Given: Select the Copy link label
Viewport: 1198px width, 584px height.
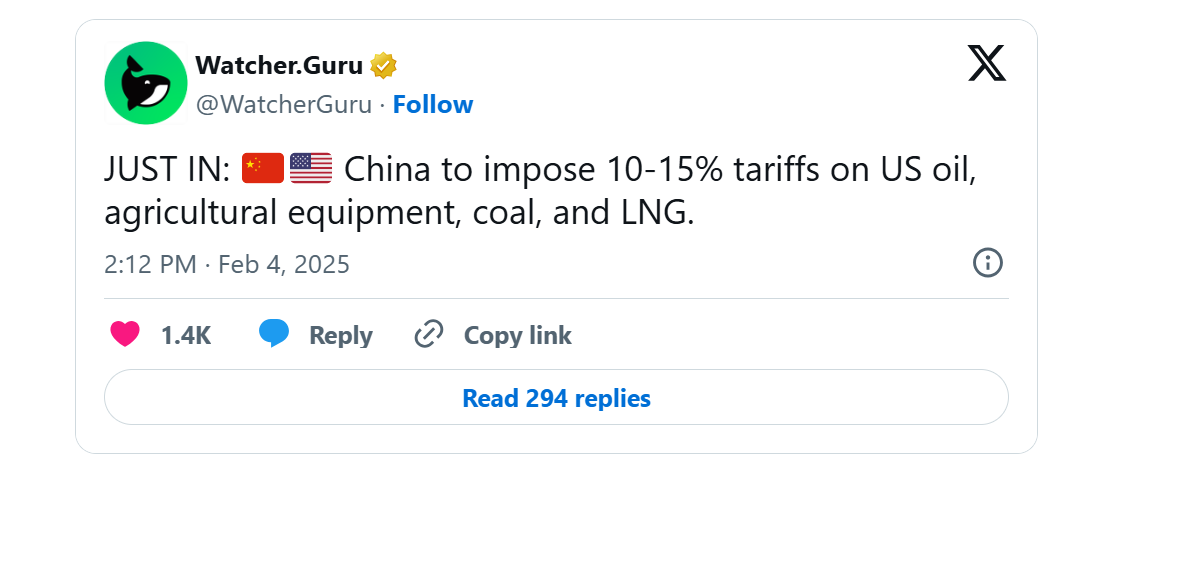Looking at the screenshot, I should pos(517,336).
